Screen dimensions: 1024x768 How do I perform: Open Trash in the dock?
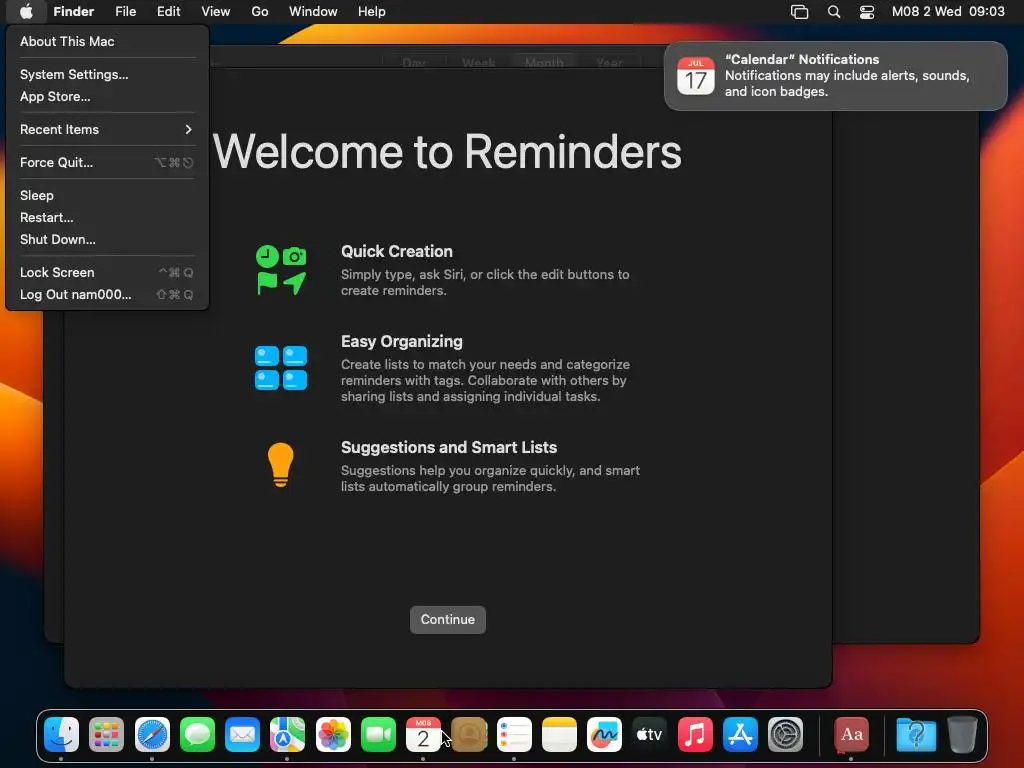[x=962, y=735]
